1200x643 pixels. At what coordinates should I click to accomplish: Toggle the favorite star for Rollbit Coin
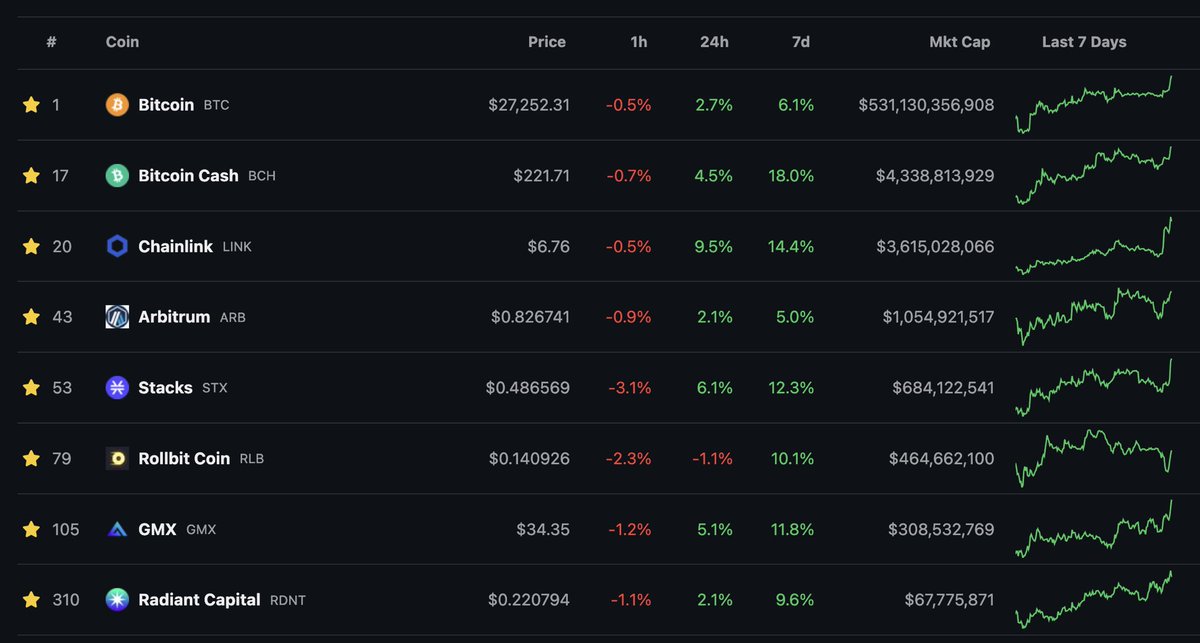click(31, 458)
